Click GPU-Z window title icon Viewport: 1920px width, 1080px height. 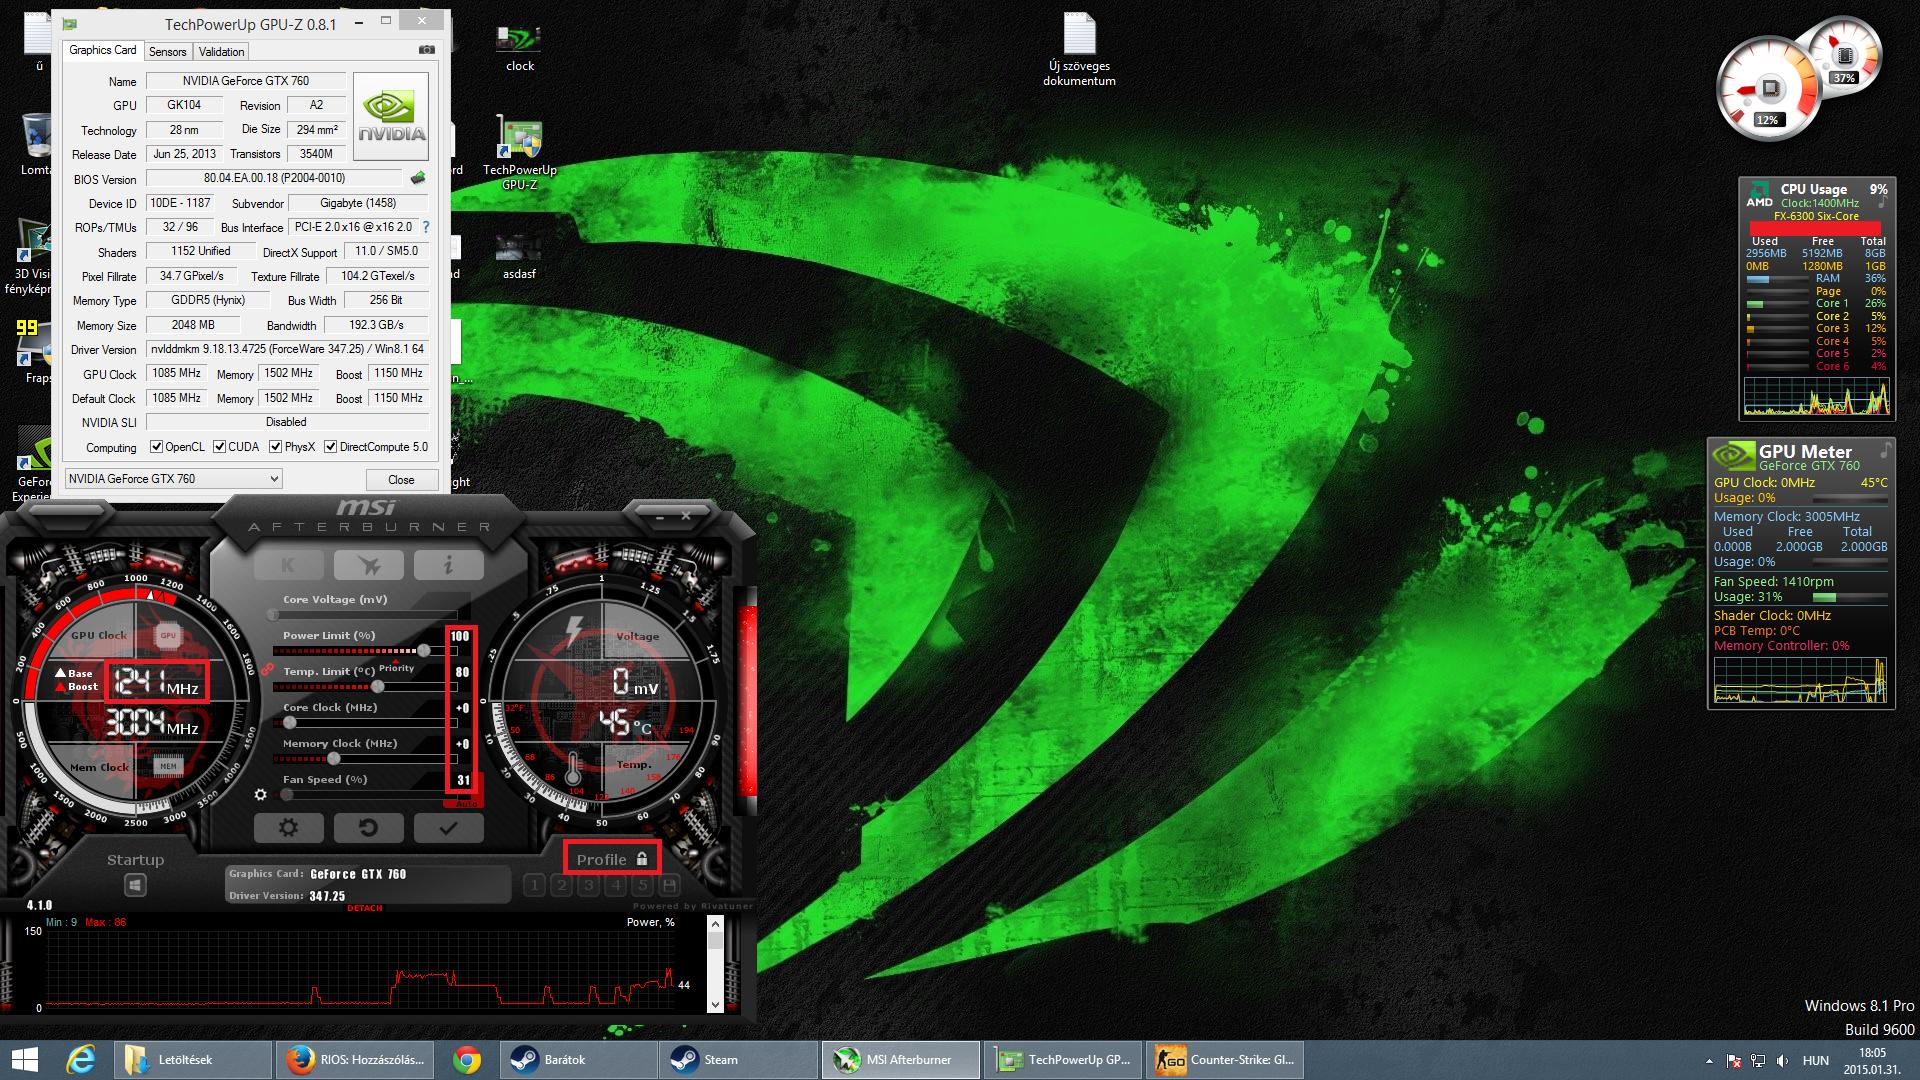point(69,23)
